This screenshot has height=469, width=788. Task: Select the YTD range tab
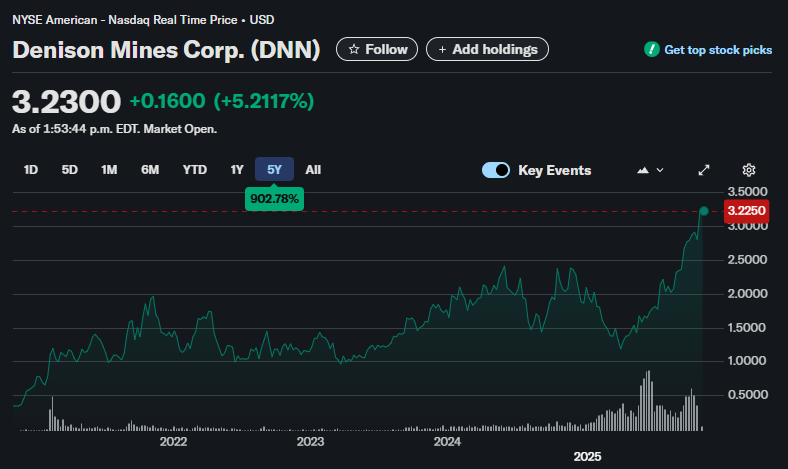coord(194,170)
